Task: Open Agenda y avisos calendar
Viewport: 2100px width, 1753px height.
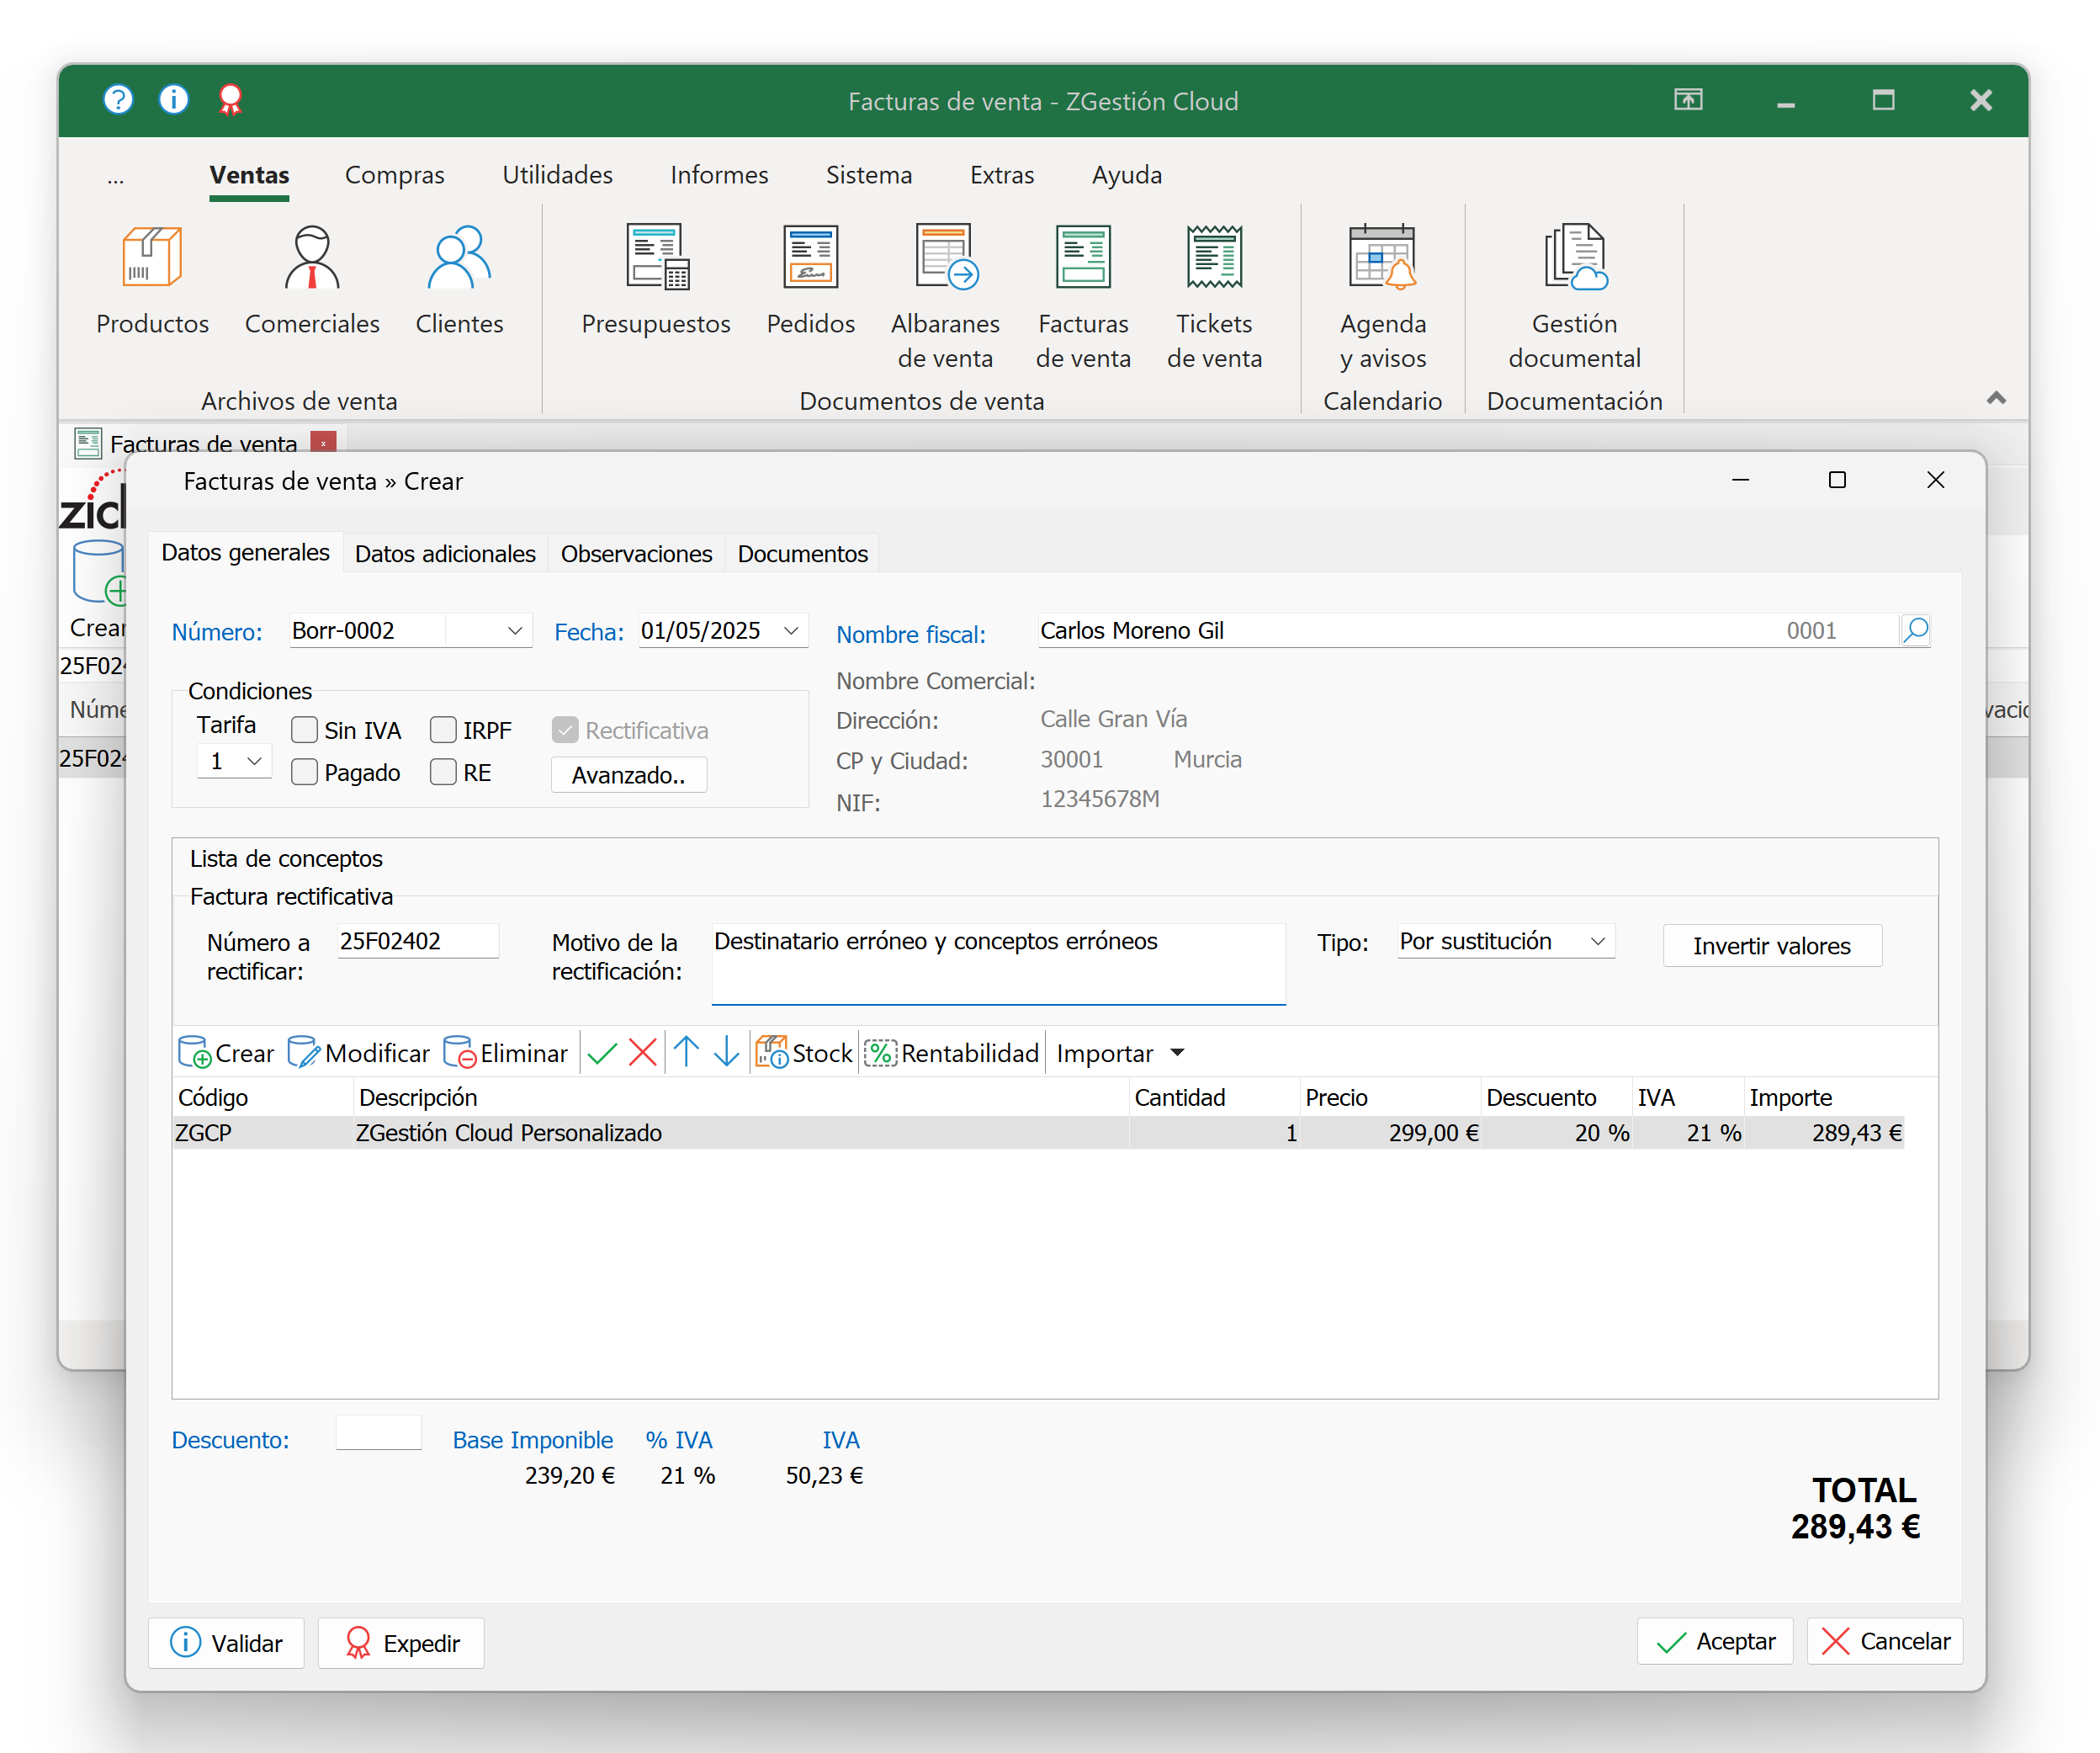Action: (1383, 297)
